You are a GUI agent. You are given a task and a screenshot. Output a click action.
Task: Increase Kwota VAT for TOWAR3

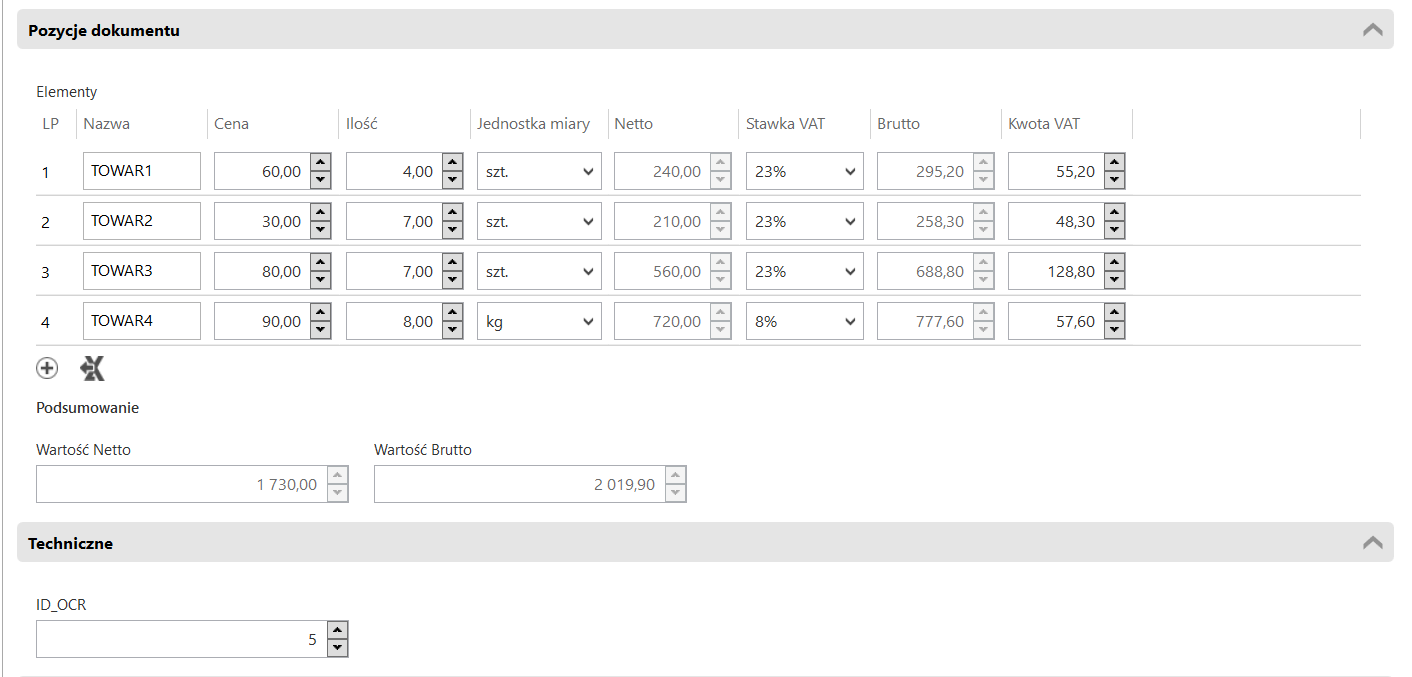click(1116, 262)
